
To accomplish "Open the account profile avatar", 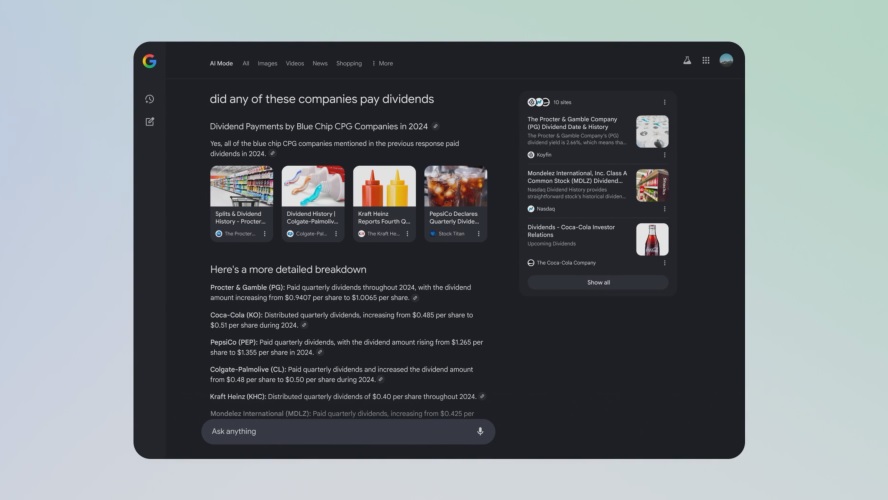I will click(x=726, y=60).
